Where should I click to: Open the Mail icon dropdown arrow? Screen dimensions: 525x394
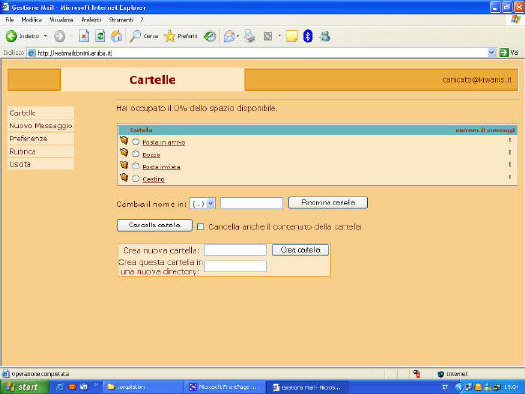point(237,36)
